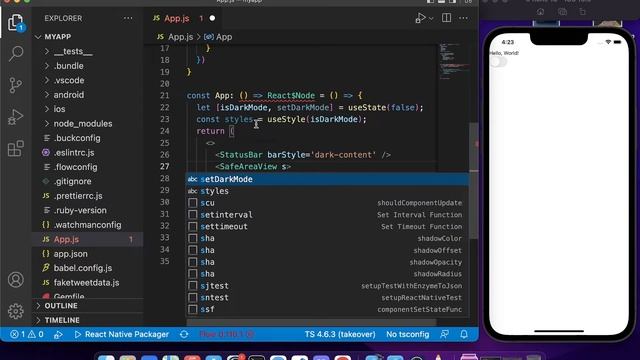Choose styles autocomplete suggestion
Viewport: 640px width, 360px height.
click(327, 191)
